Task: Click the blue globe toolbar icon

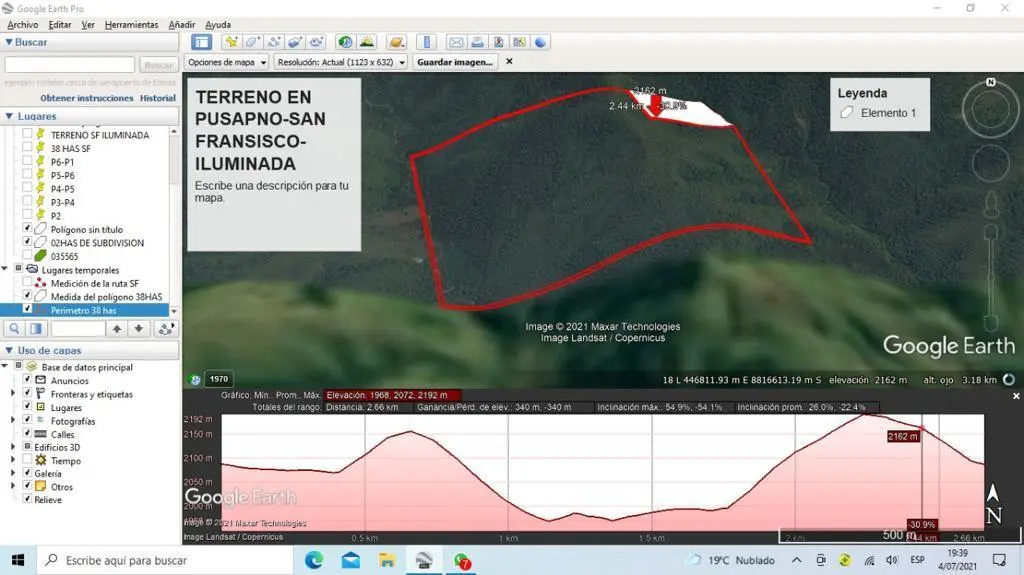Action: pos(540,42)
